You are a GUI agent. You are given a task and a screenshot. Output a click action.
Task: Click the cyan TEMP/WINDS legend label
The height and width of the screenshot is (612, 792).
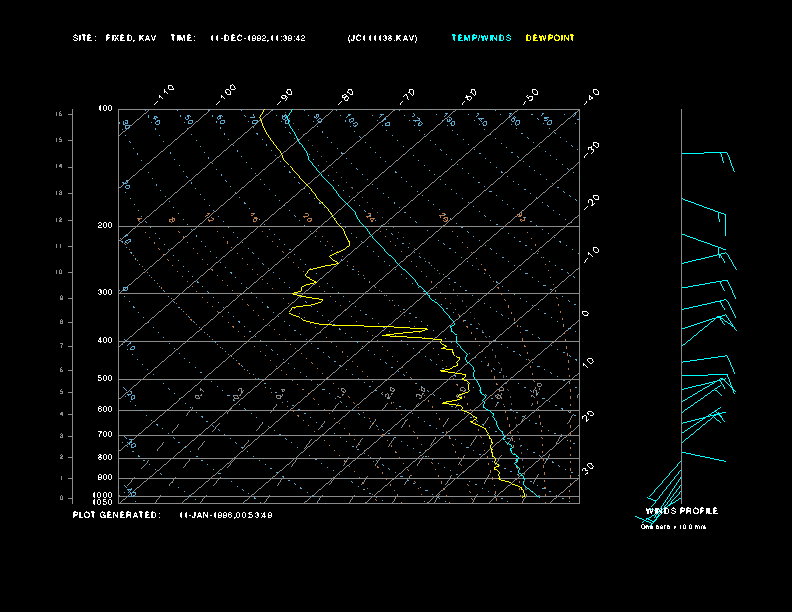pyautogui.click(x=480, y=38)
